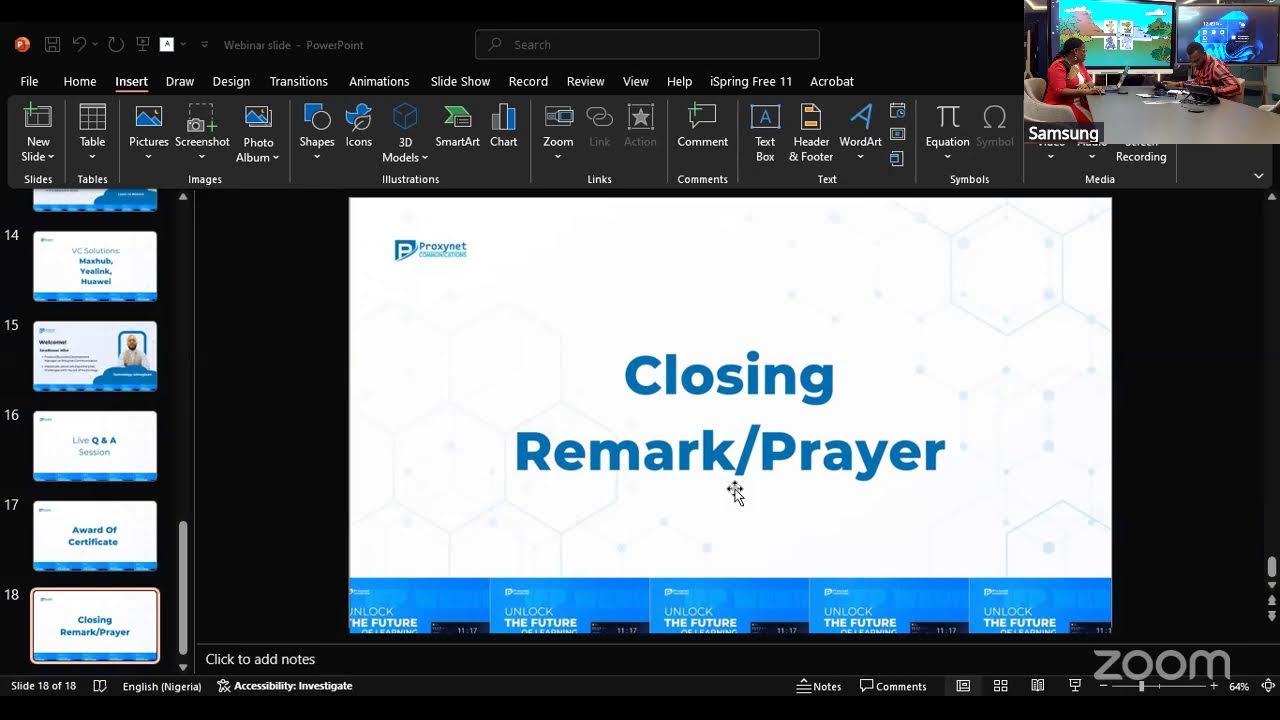Toggle the Comments pane in status bar

click(x=893, y=686)
